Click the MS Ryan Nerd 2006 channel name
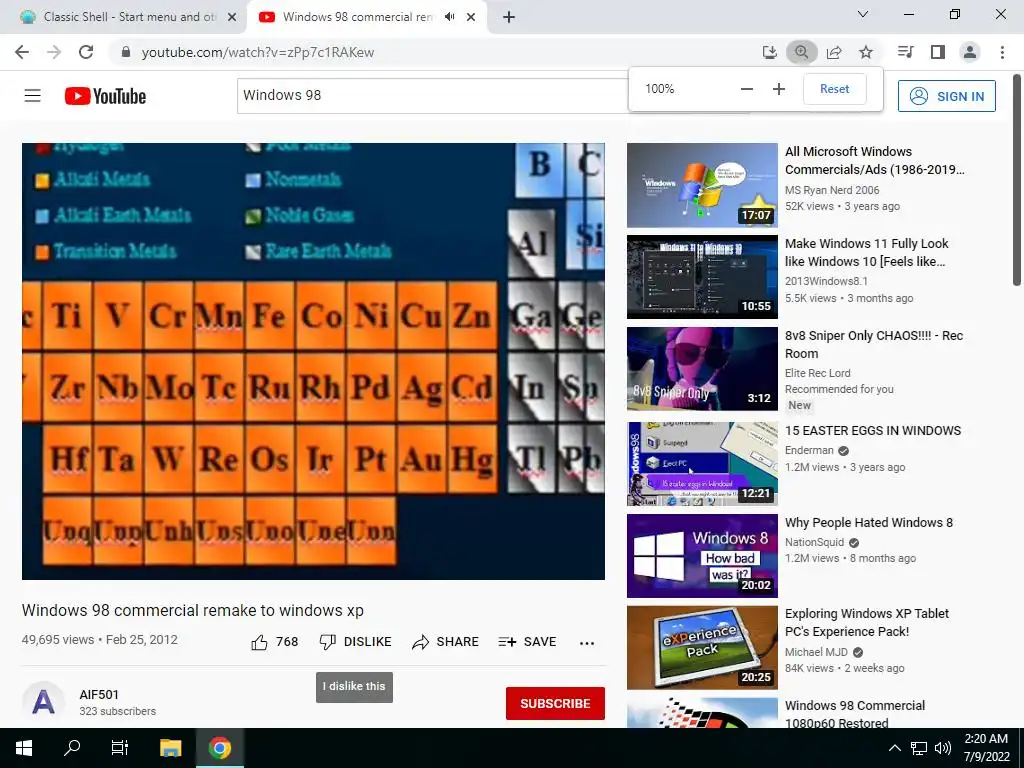The width and height of the screenshot is (1024, 768). pos(832,190)
